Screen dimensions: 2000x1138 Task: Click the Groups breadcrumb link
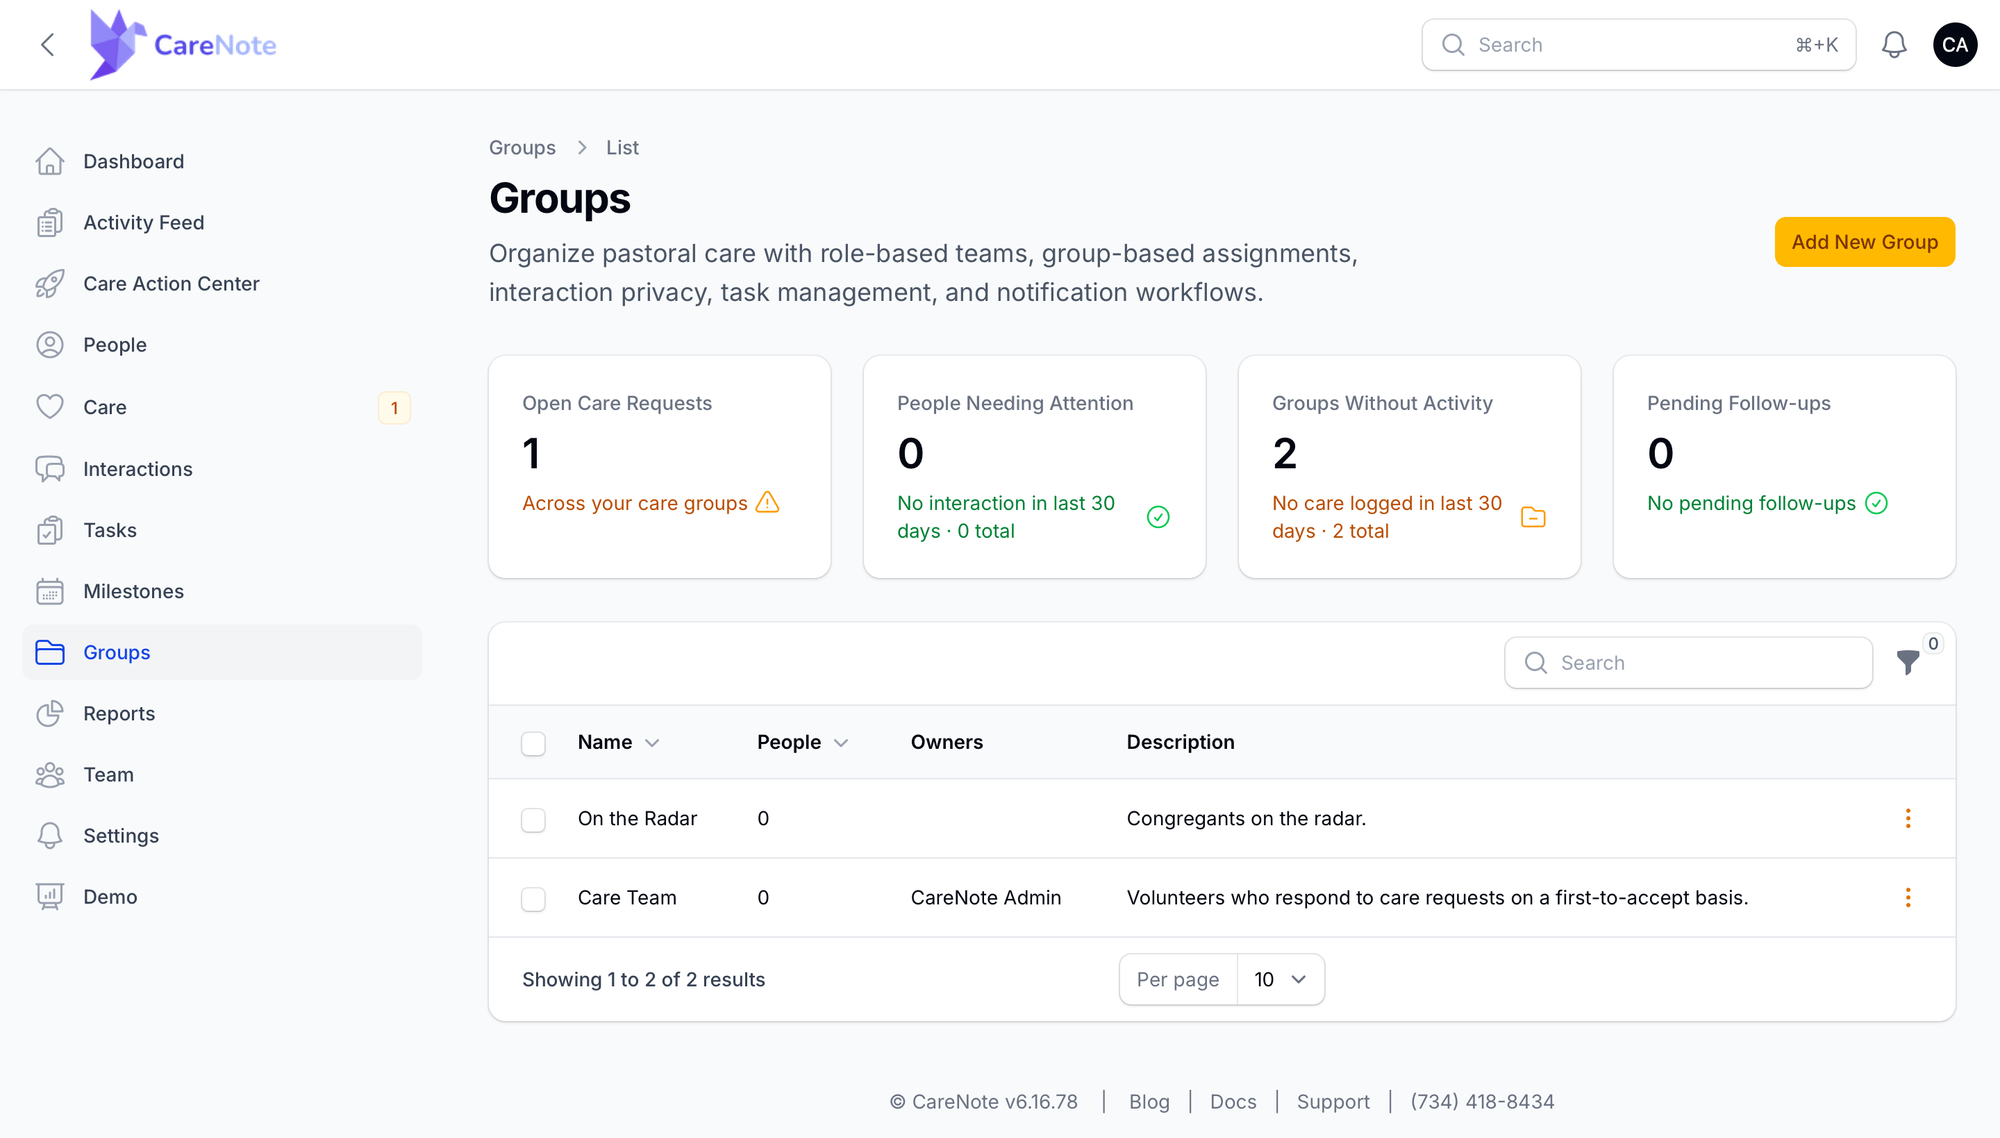(522, 147)
